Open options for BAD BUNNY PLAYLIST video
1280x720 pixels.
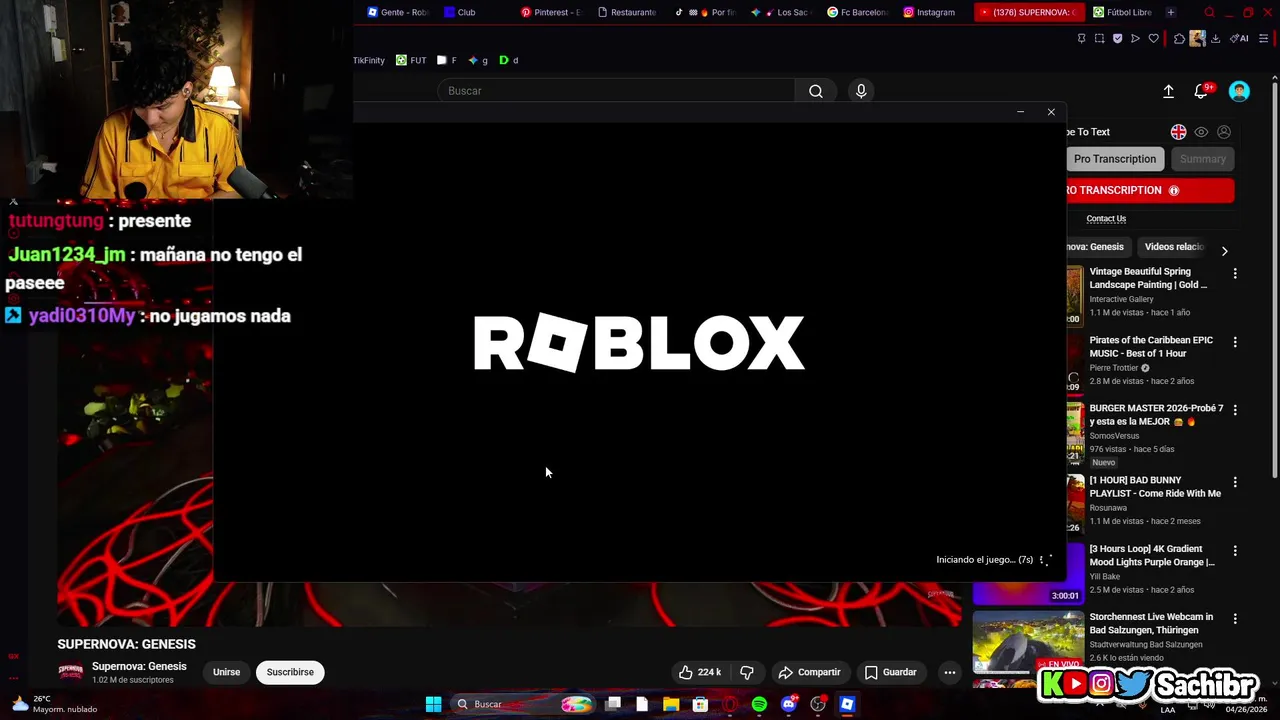pos(1235,482)
